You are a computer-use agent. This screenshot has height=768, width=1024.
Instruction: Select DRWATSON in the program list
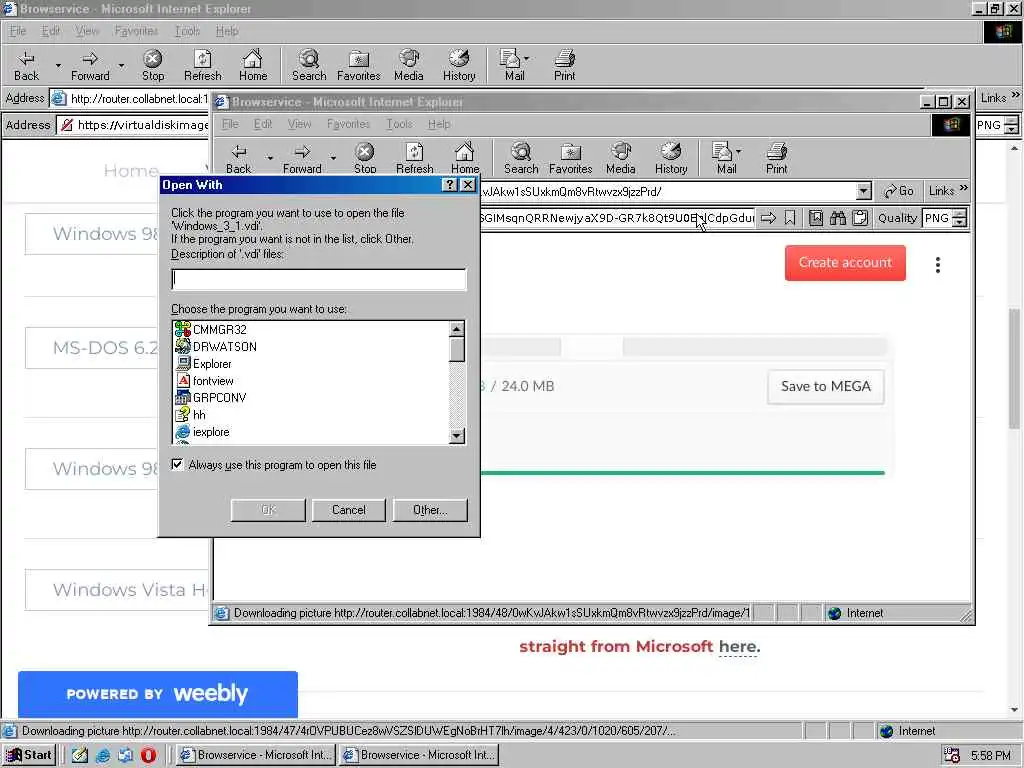(225, 347)
